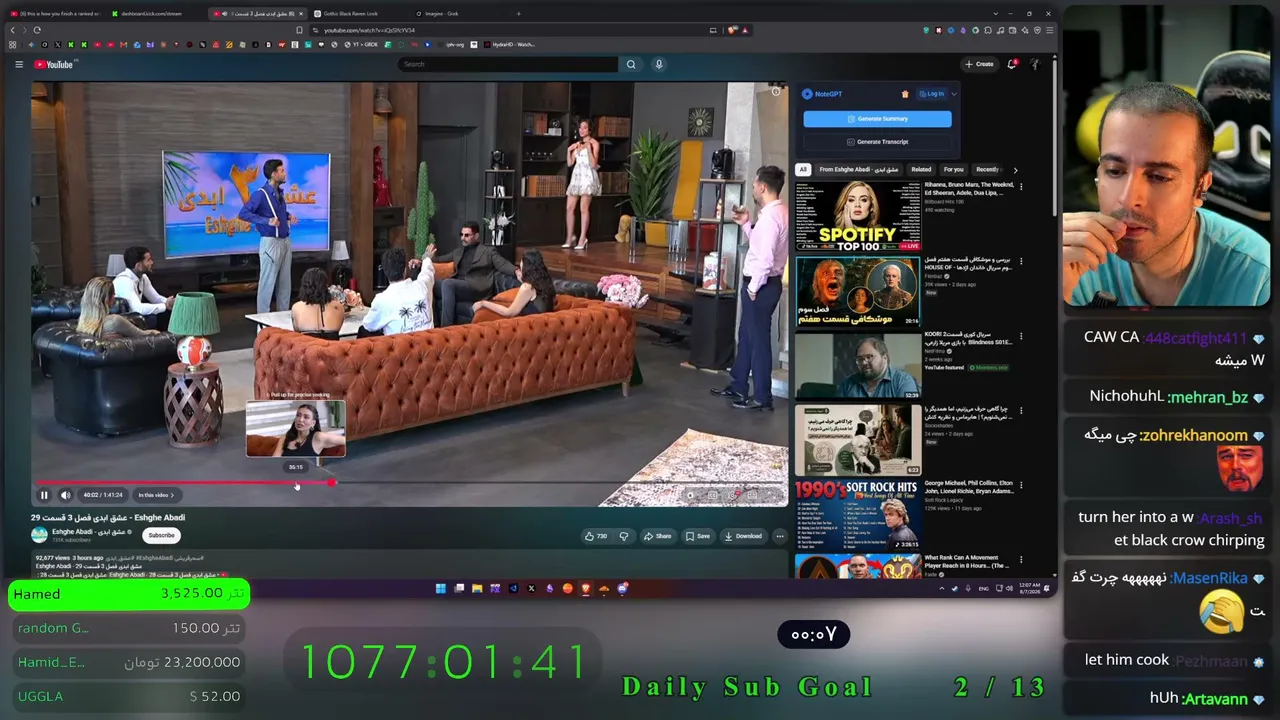The width and height of the screenshot is (1280, 720).
Task: Click the orange gift icon in NoteGPT
Action: (x=905, y=94)
